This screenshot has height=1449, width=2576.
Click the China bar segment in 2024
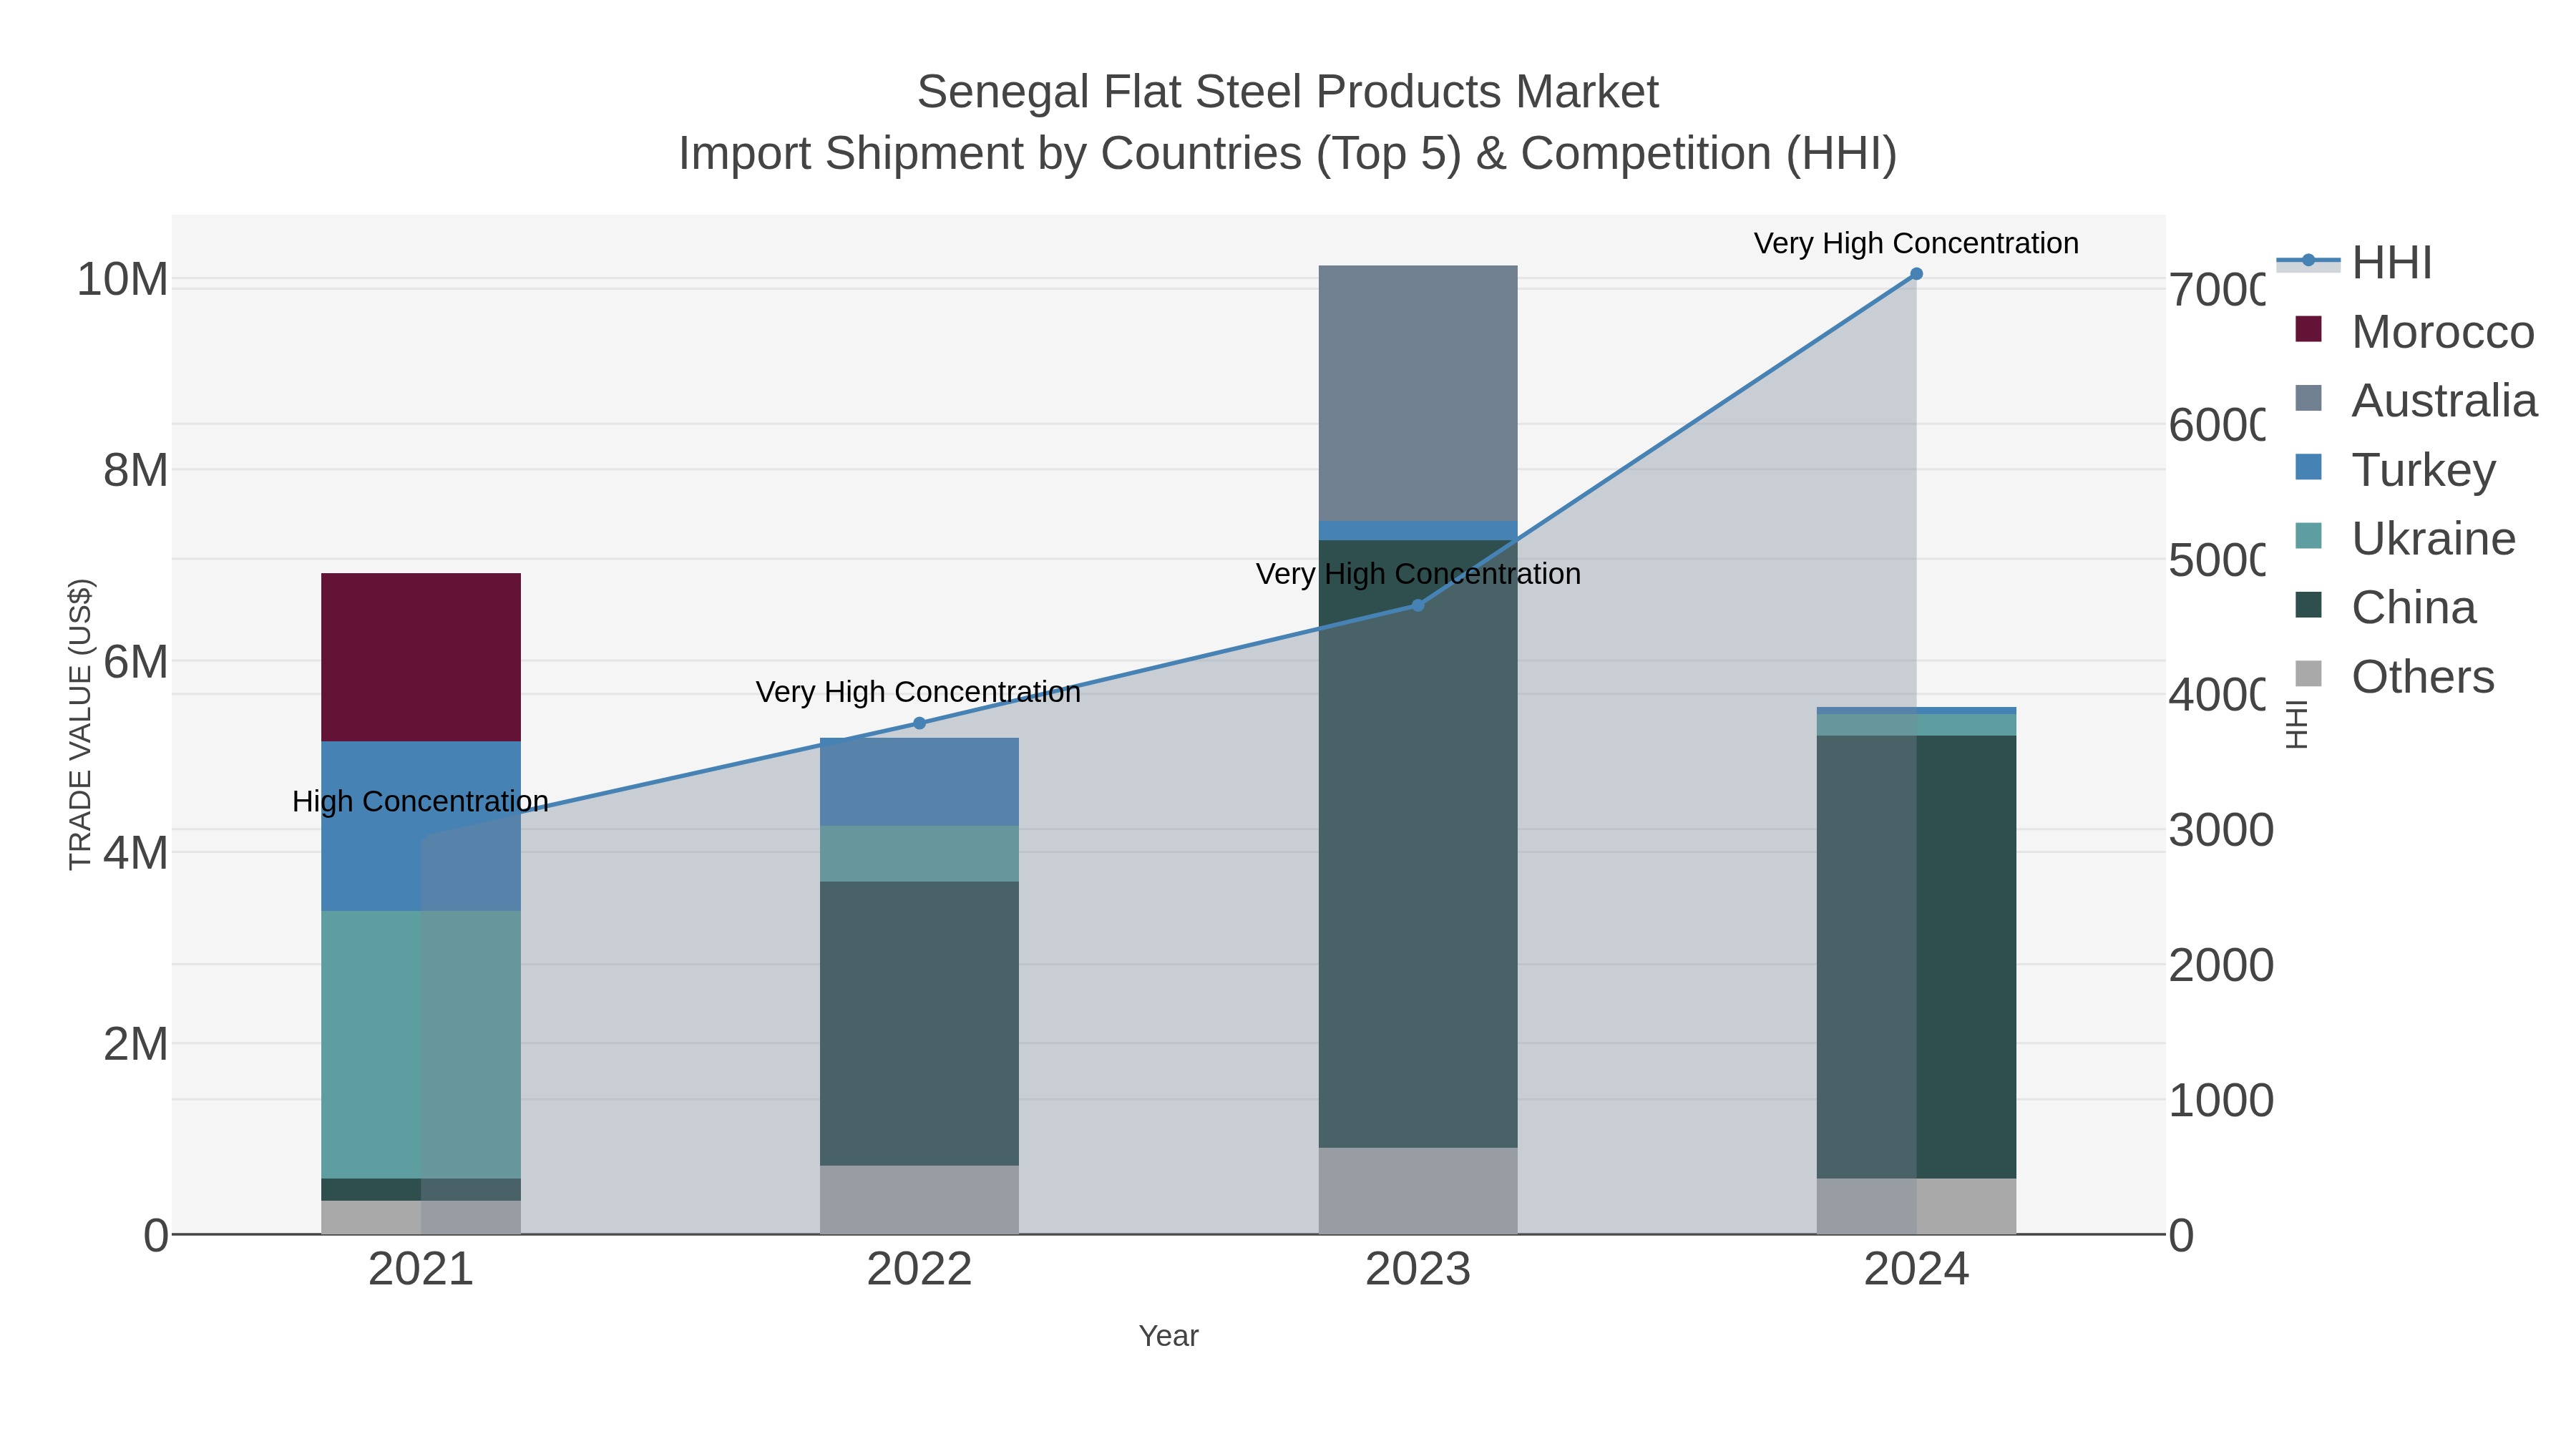[1916, 957]
